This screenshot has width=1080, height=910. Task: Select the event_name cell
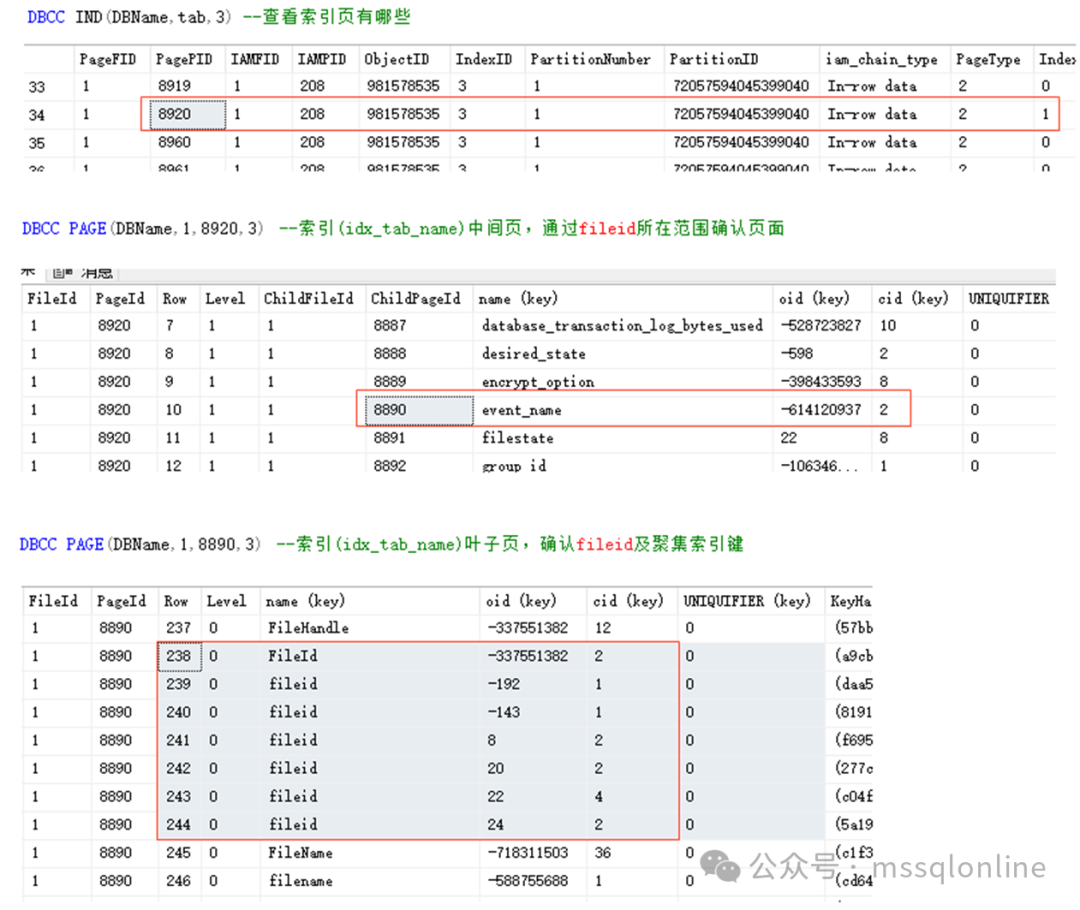(x=521, y=410)
